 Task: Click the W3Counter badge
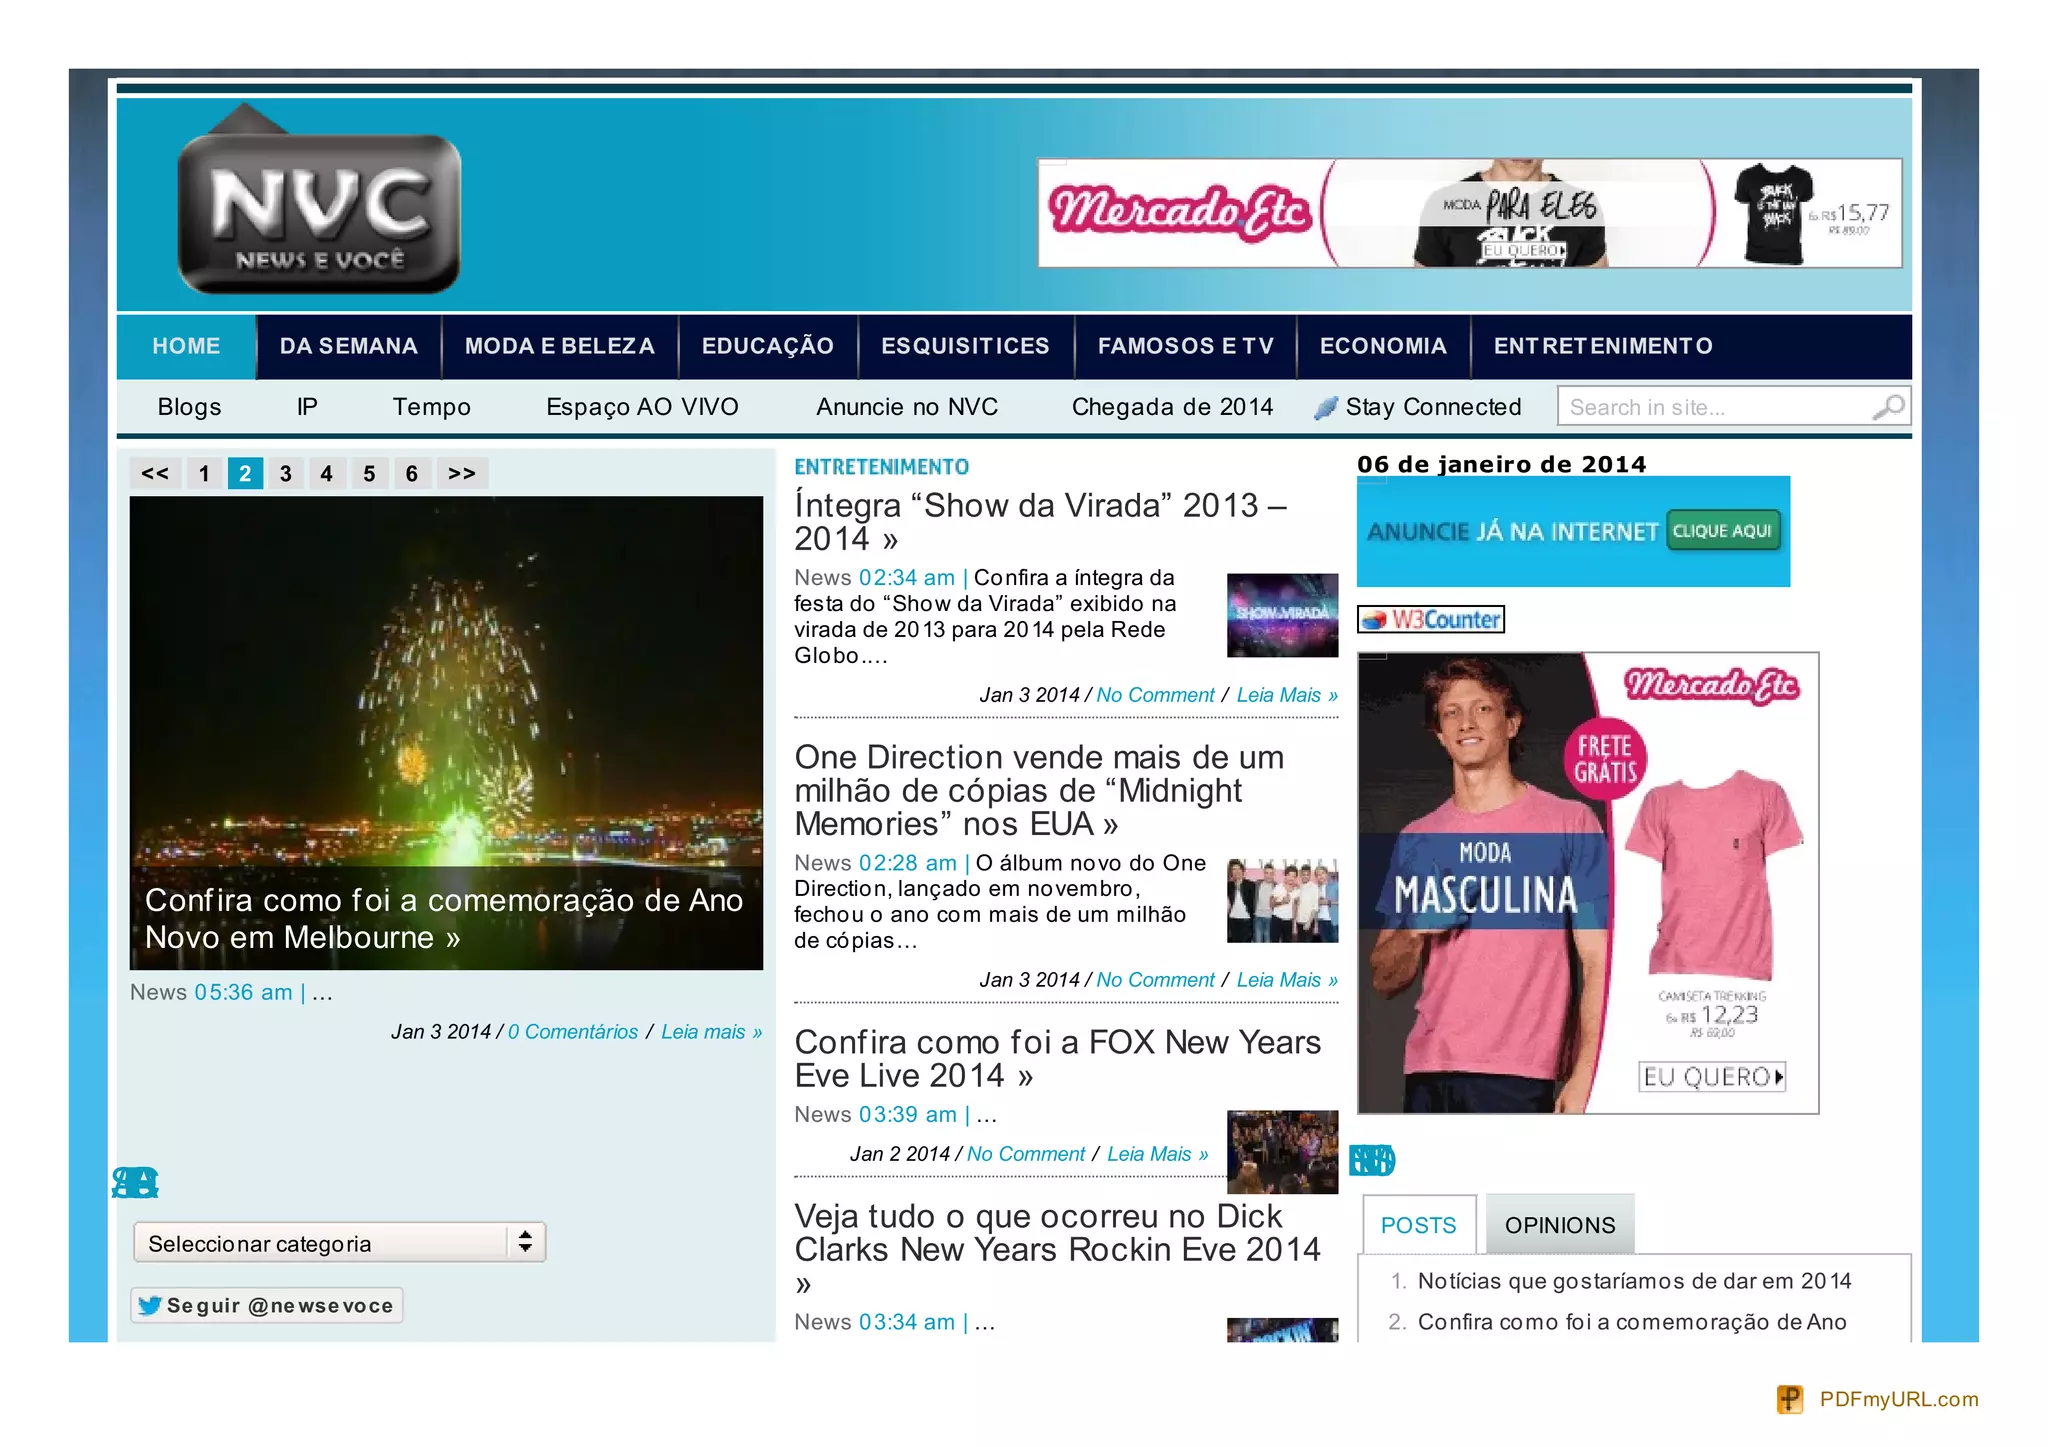pos(1431,620)
